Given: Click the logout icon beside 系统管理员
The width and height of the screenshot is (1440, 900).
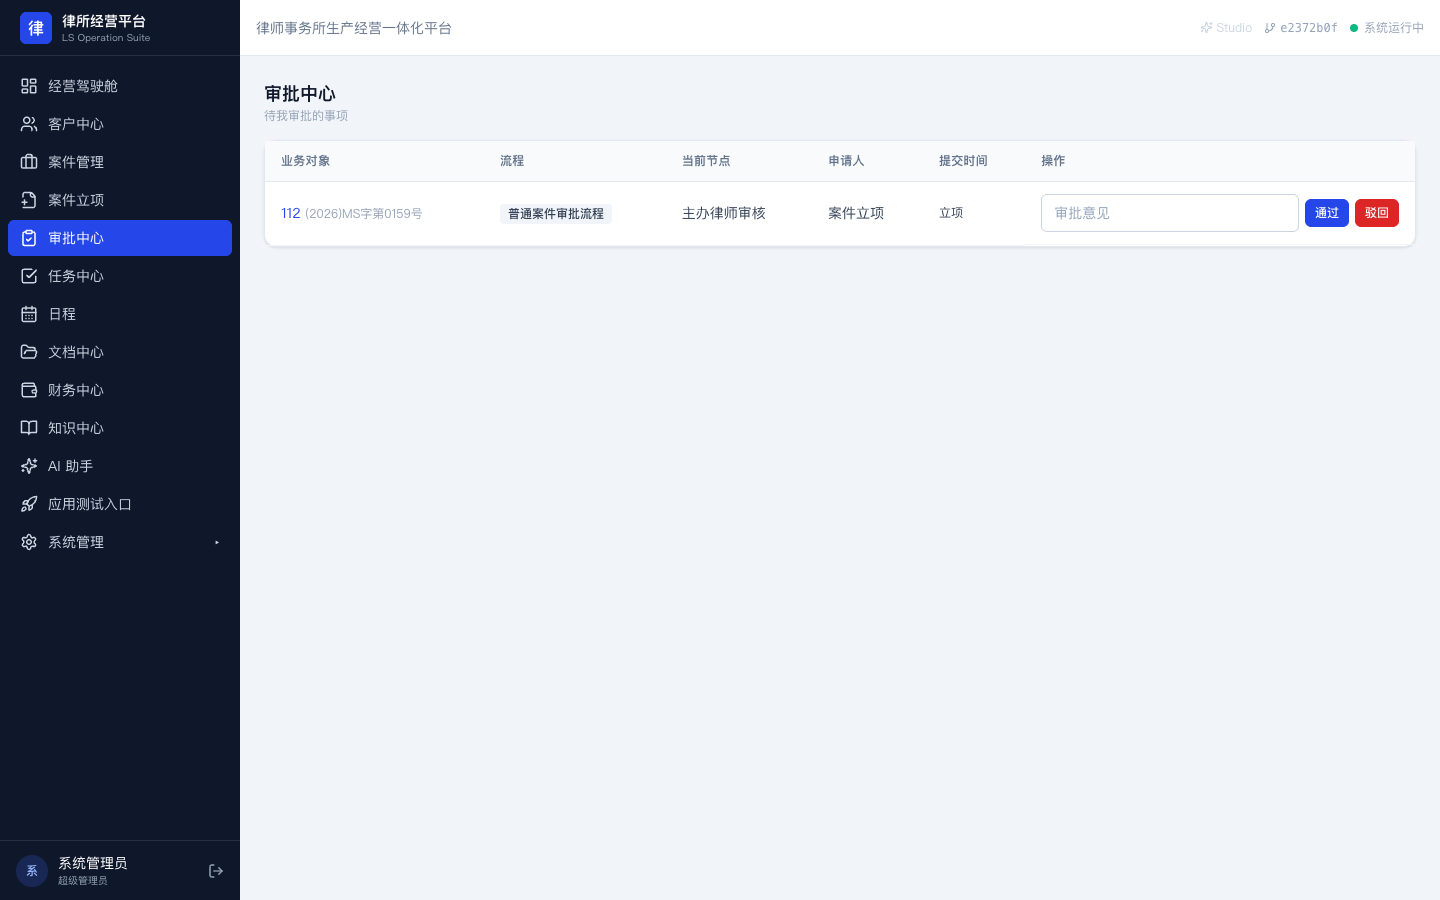Looking at the screenshot, I should 216,871.
